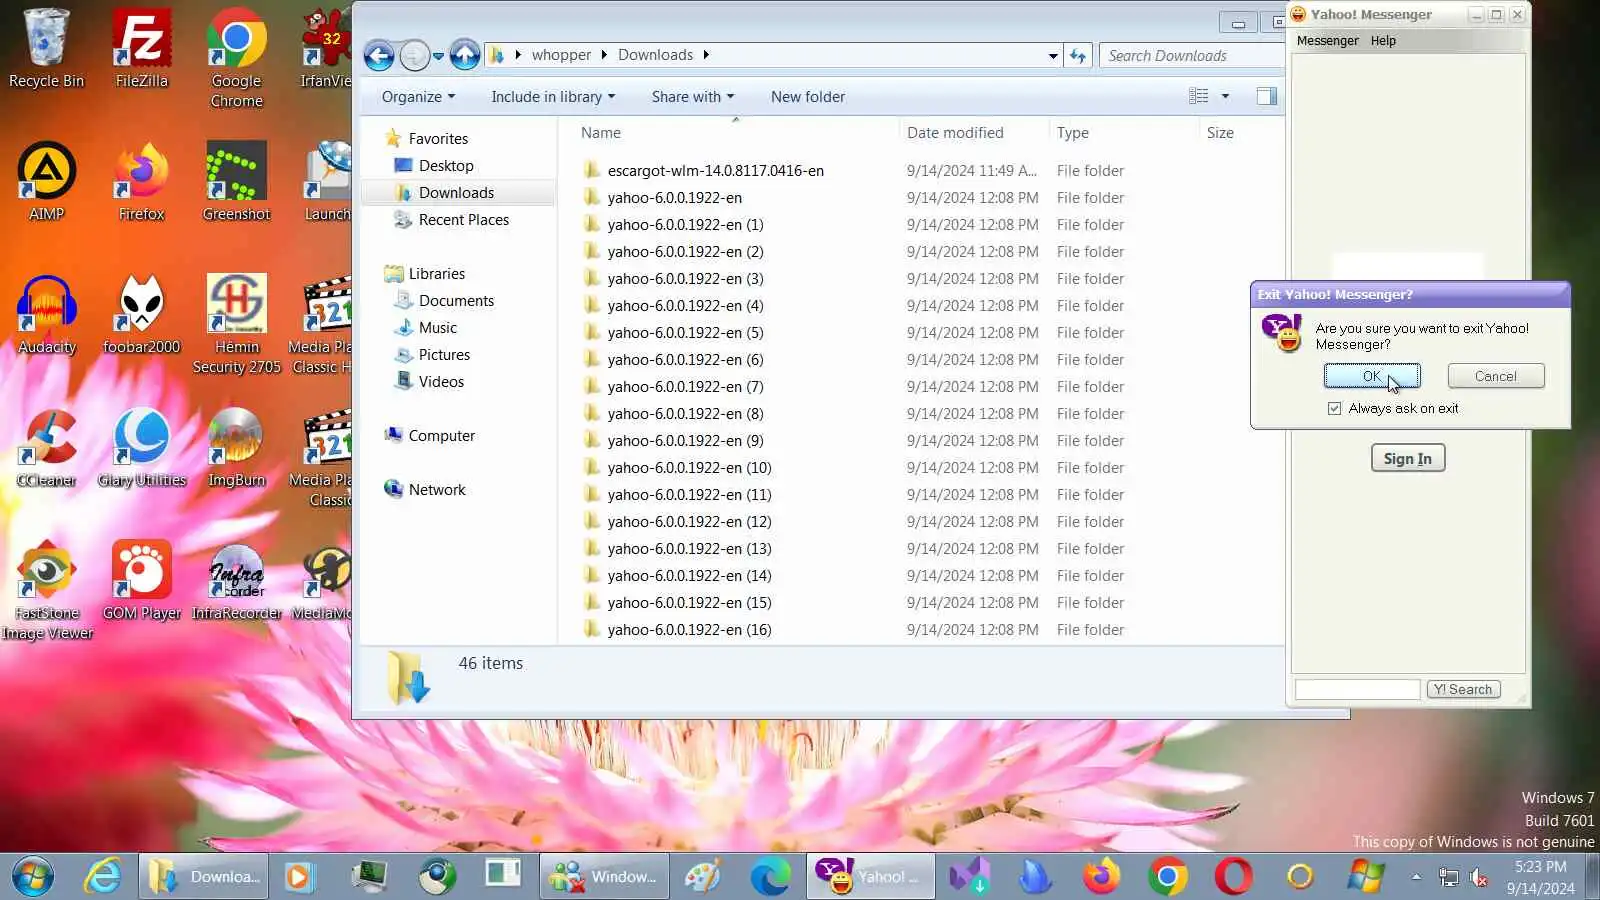Click the volume icon in system tray
The width and height of the screenshot is (1600, 900).
[x=1479, y=878]
